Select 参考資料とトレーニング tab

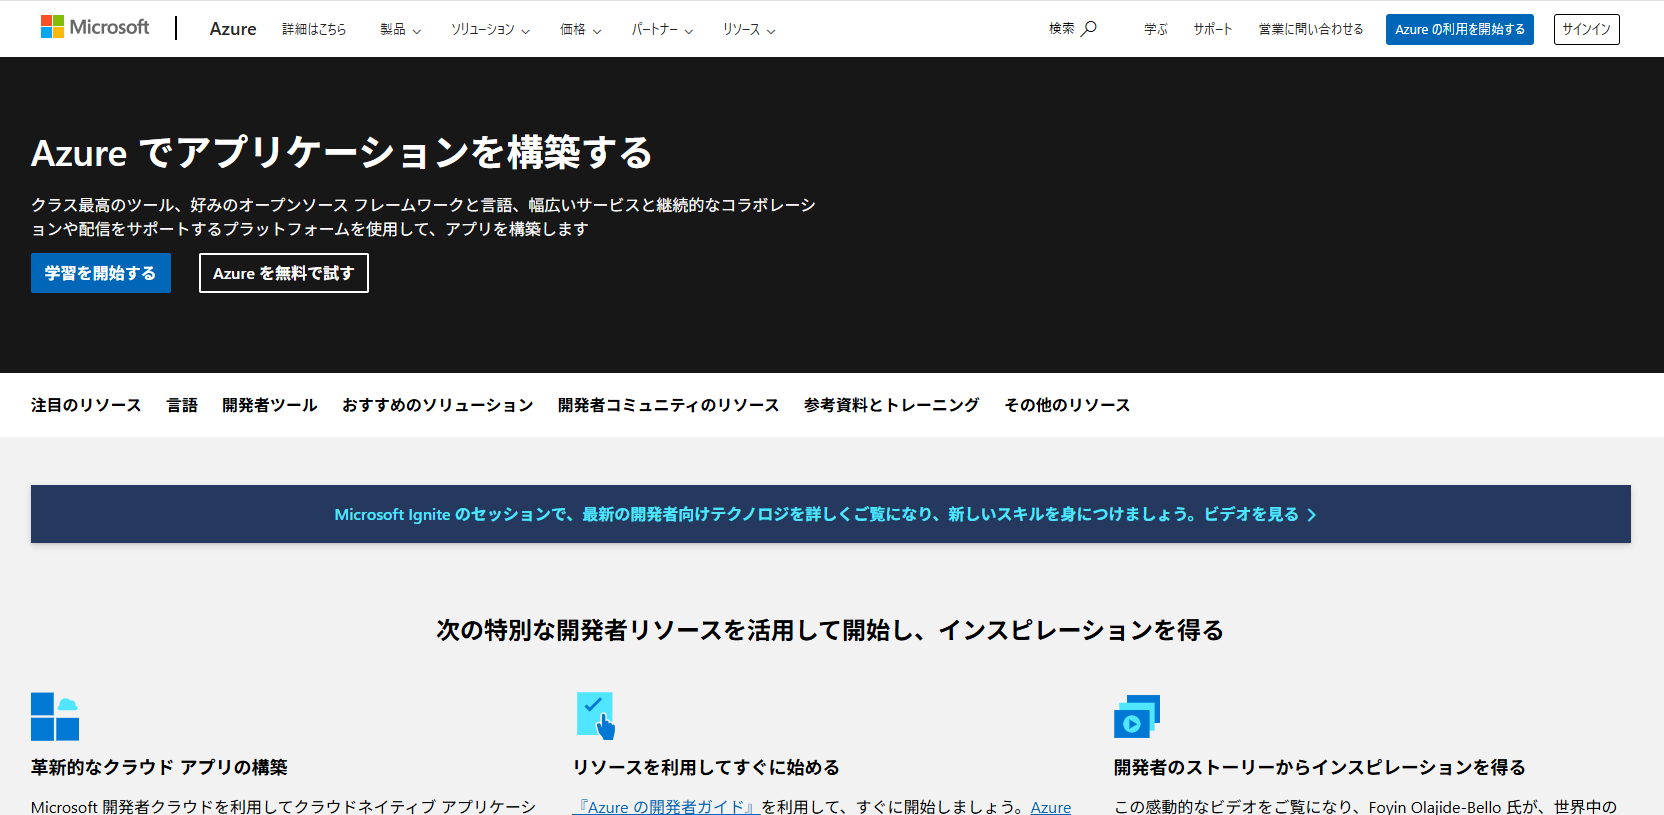(892, 405)
